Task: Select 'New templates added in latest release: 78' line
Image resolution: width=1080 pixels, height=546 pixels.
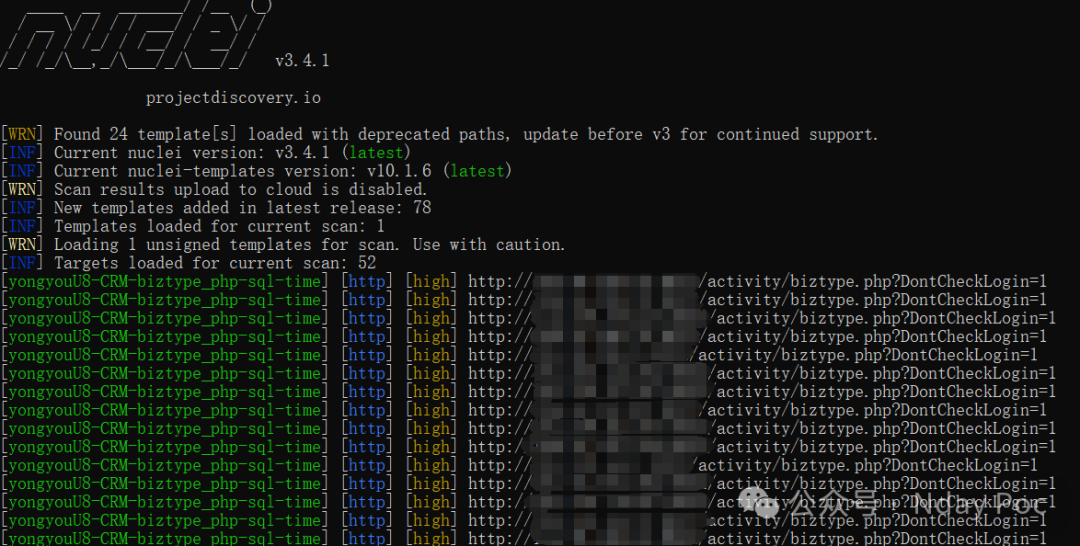Action: click(x=216, y=207)
